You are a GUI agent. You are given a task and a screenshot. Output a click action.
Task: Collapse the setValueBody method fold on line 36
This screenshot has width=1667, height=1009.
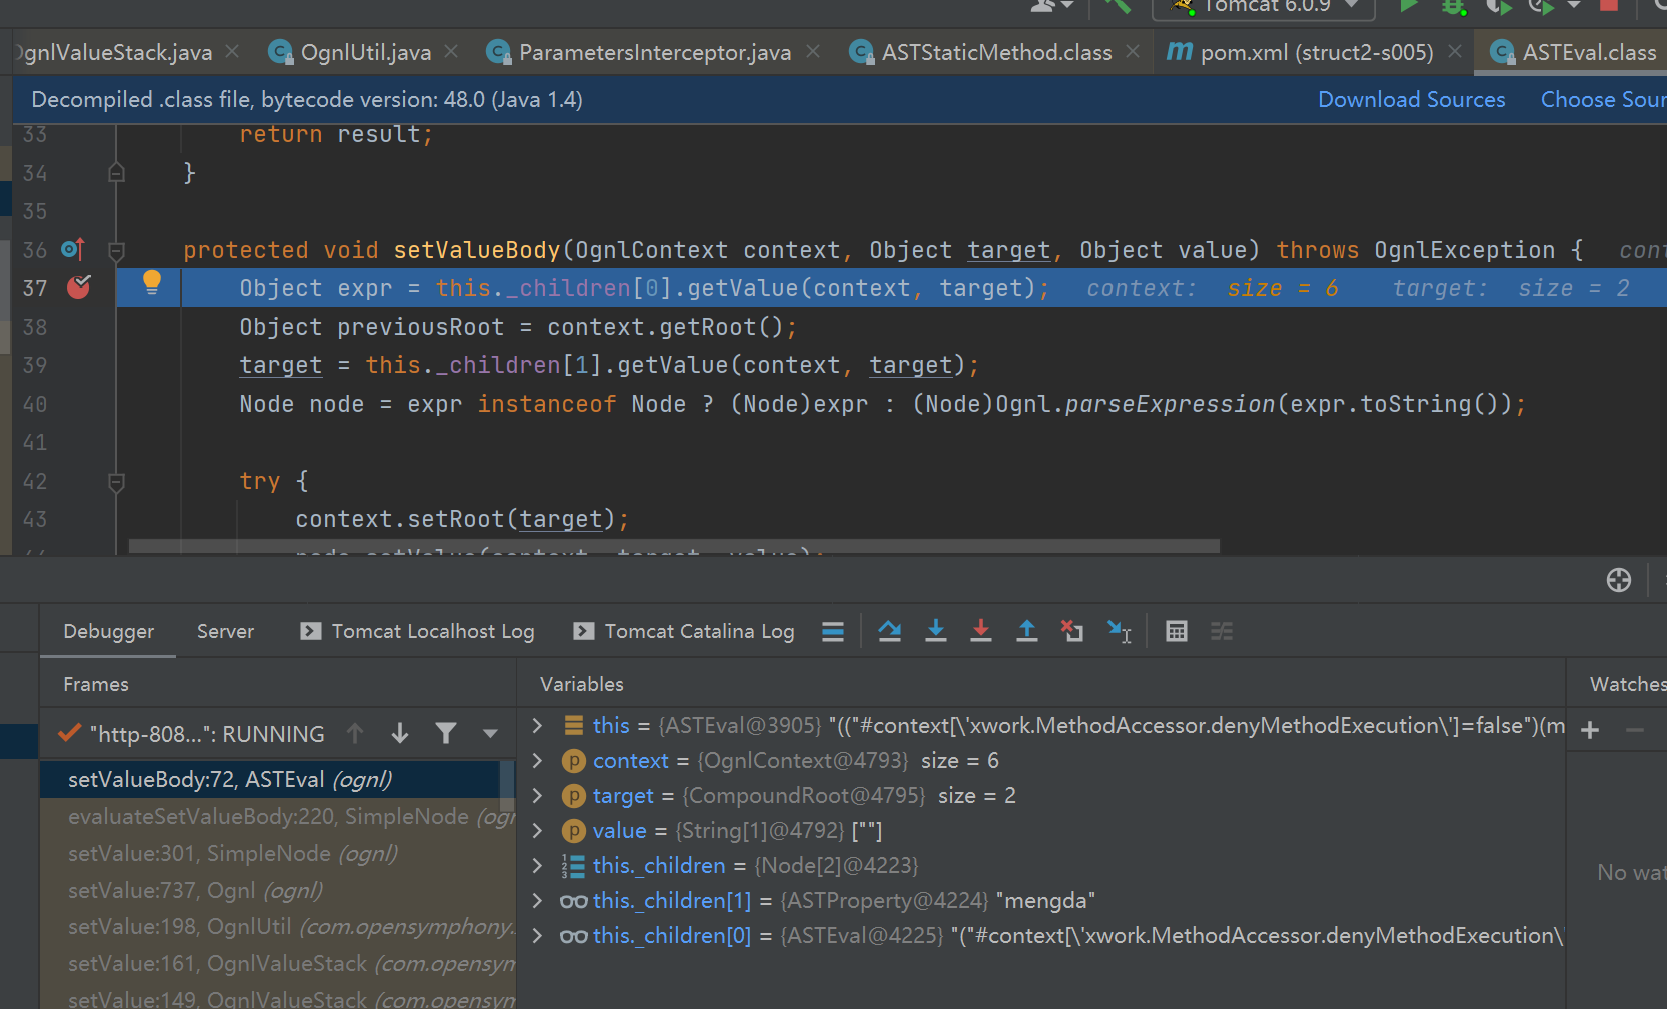pos(116,250)
